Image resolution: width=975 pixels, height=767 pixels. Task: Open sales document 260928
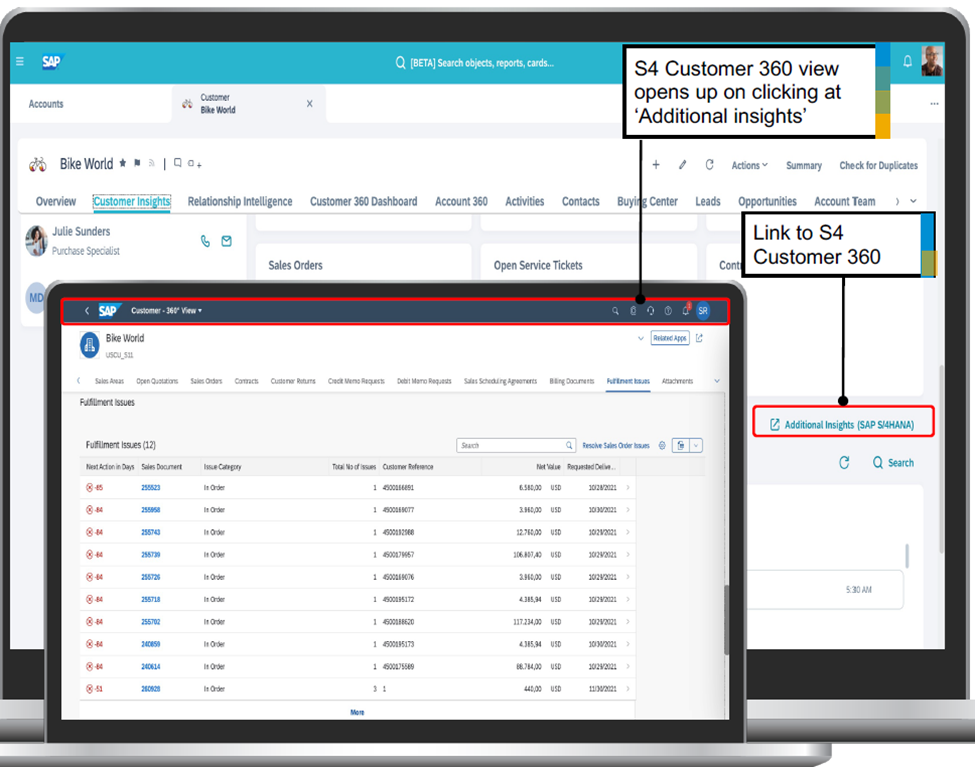(x=150, y=689)
